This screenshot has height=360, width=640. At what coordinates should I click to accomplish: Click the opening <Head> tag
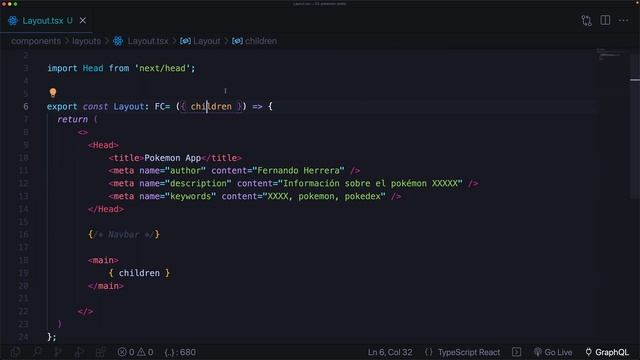(103, 145)
